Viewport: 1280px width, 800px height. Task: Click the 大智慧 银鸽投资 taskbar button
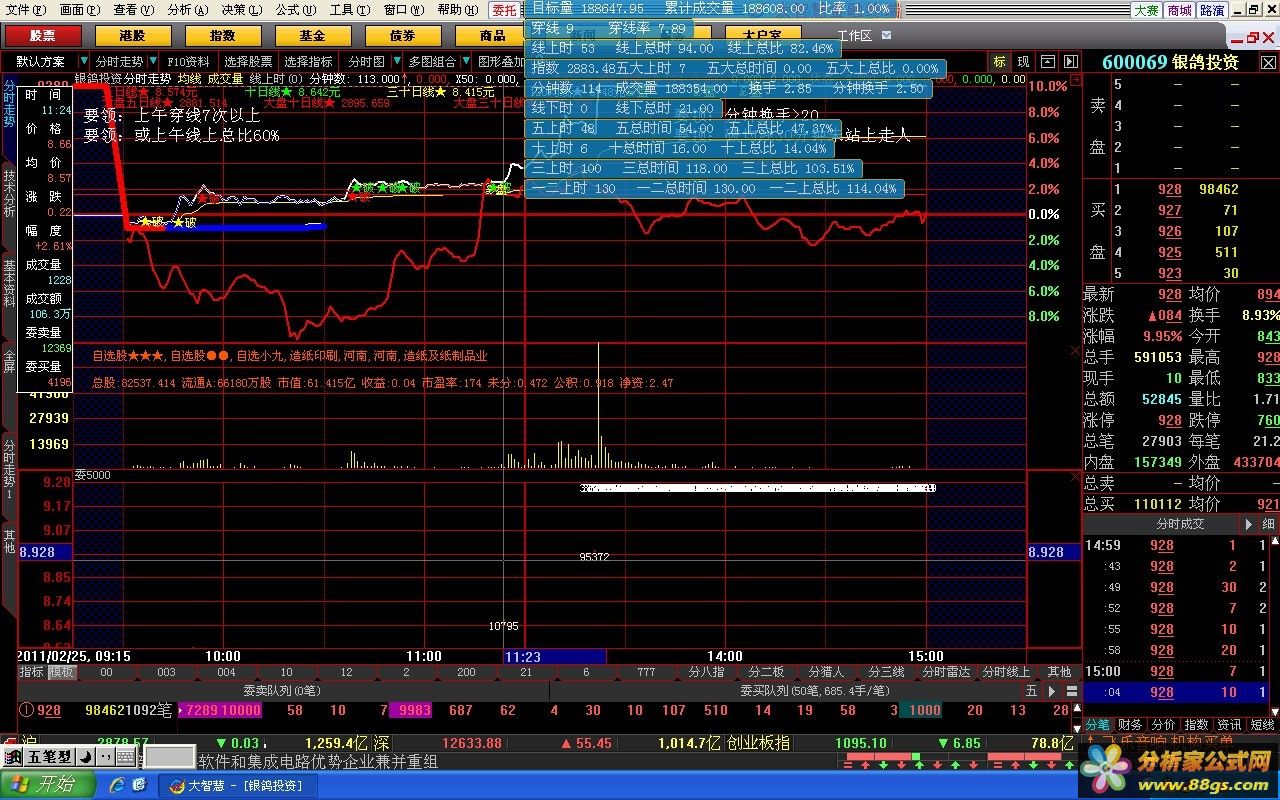coord(237,785)
